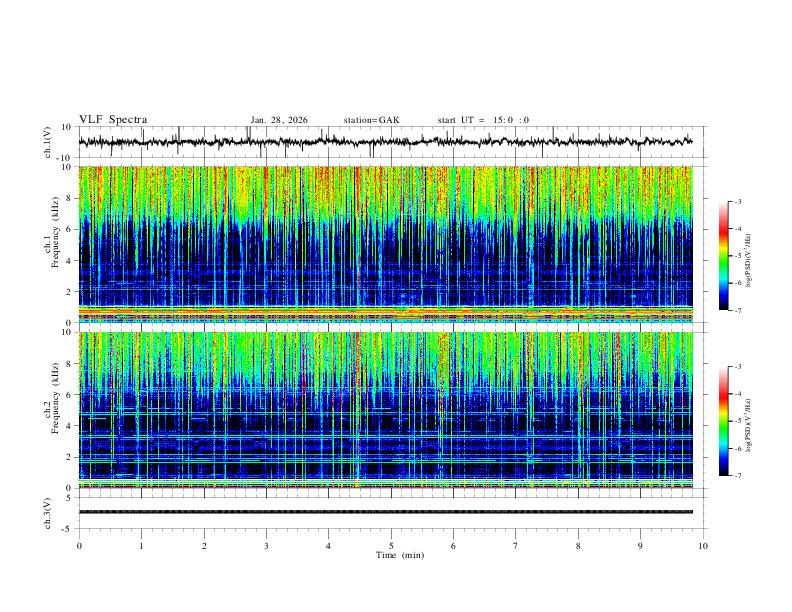This screenshot has height=612, width=792.
Task: Click the time axis tick label '5'
Action: [391, 546]
